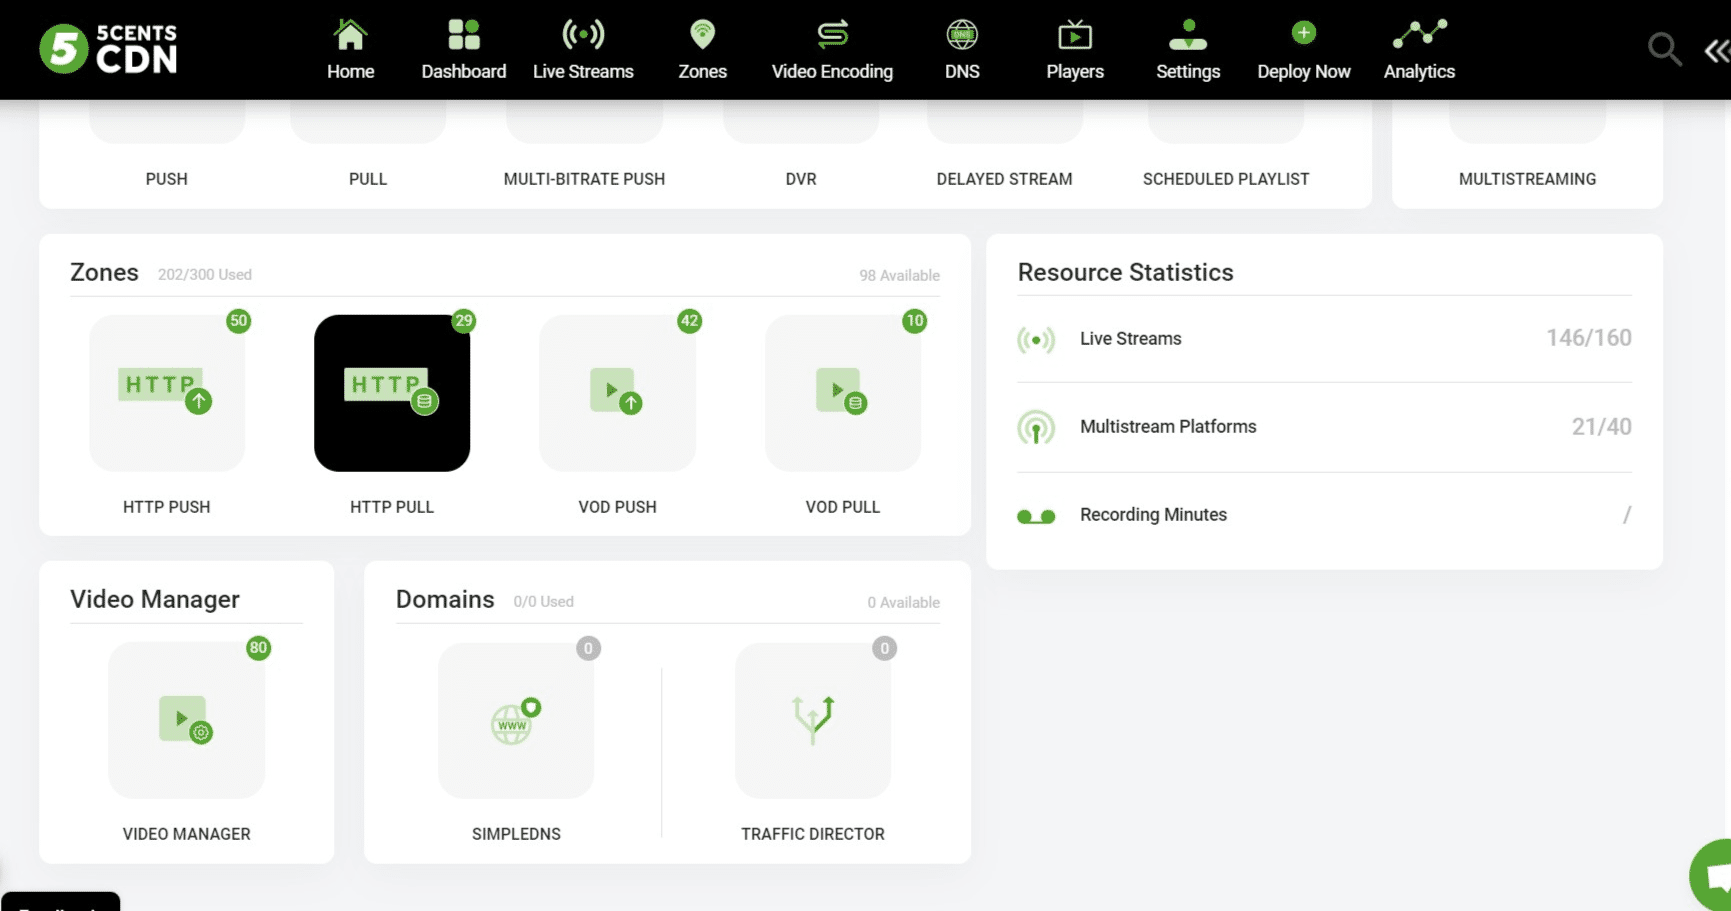Click the Deploy Now plus icon
This screenshot has height=911, width=1731.
pos(1303,33)
